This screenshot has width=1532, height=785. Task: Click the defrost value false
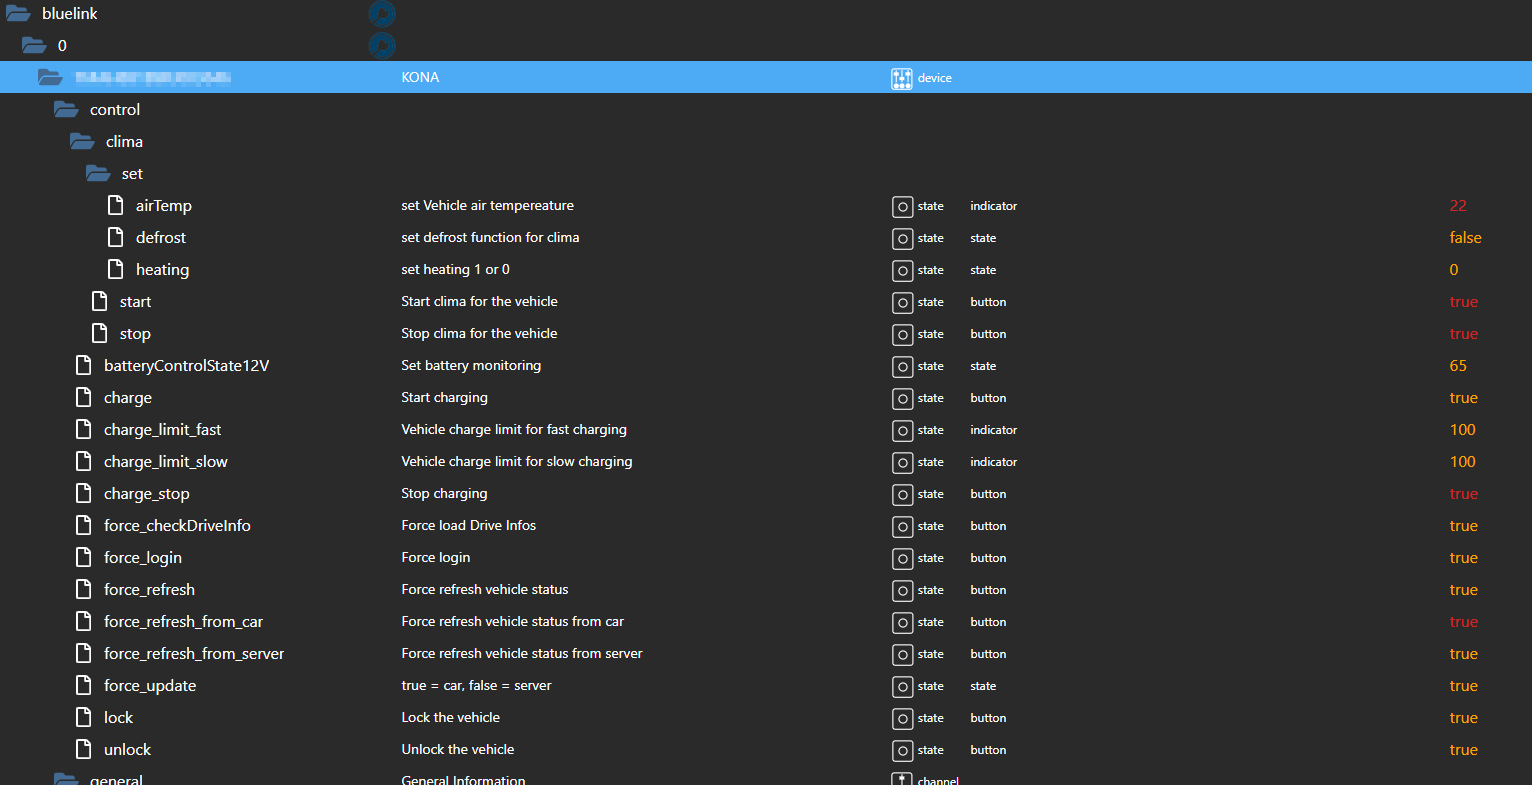point(1466,238)
